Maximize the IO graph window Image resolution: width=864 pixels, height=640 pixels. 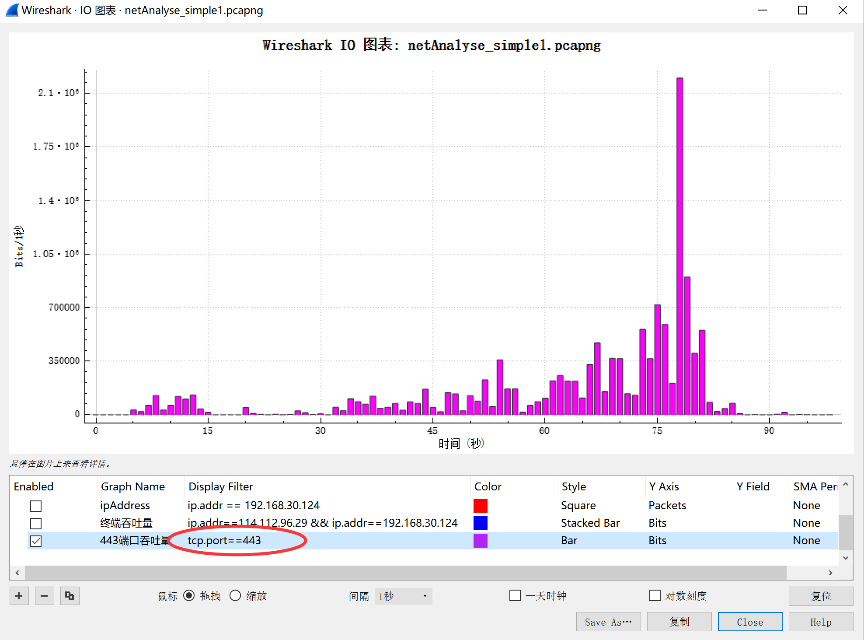click(x=802, y=10)
